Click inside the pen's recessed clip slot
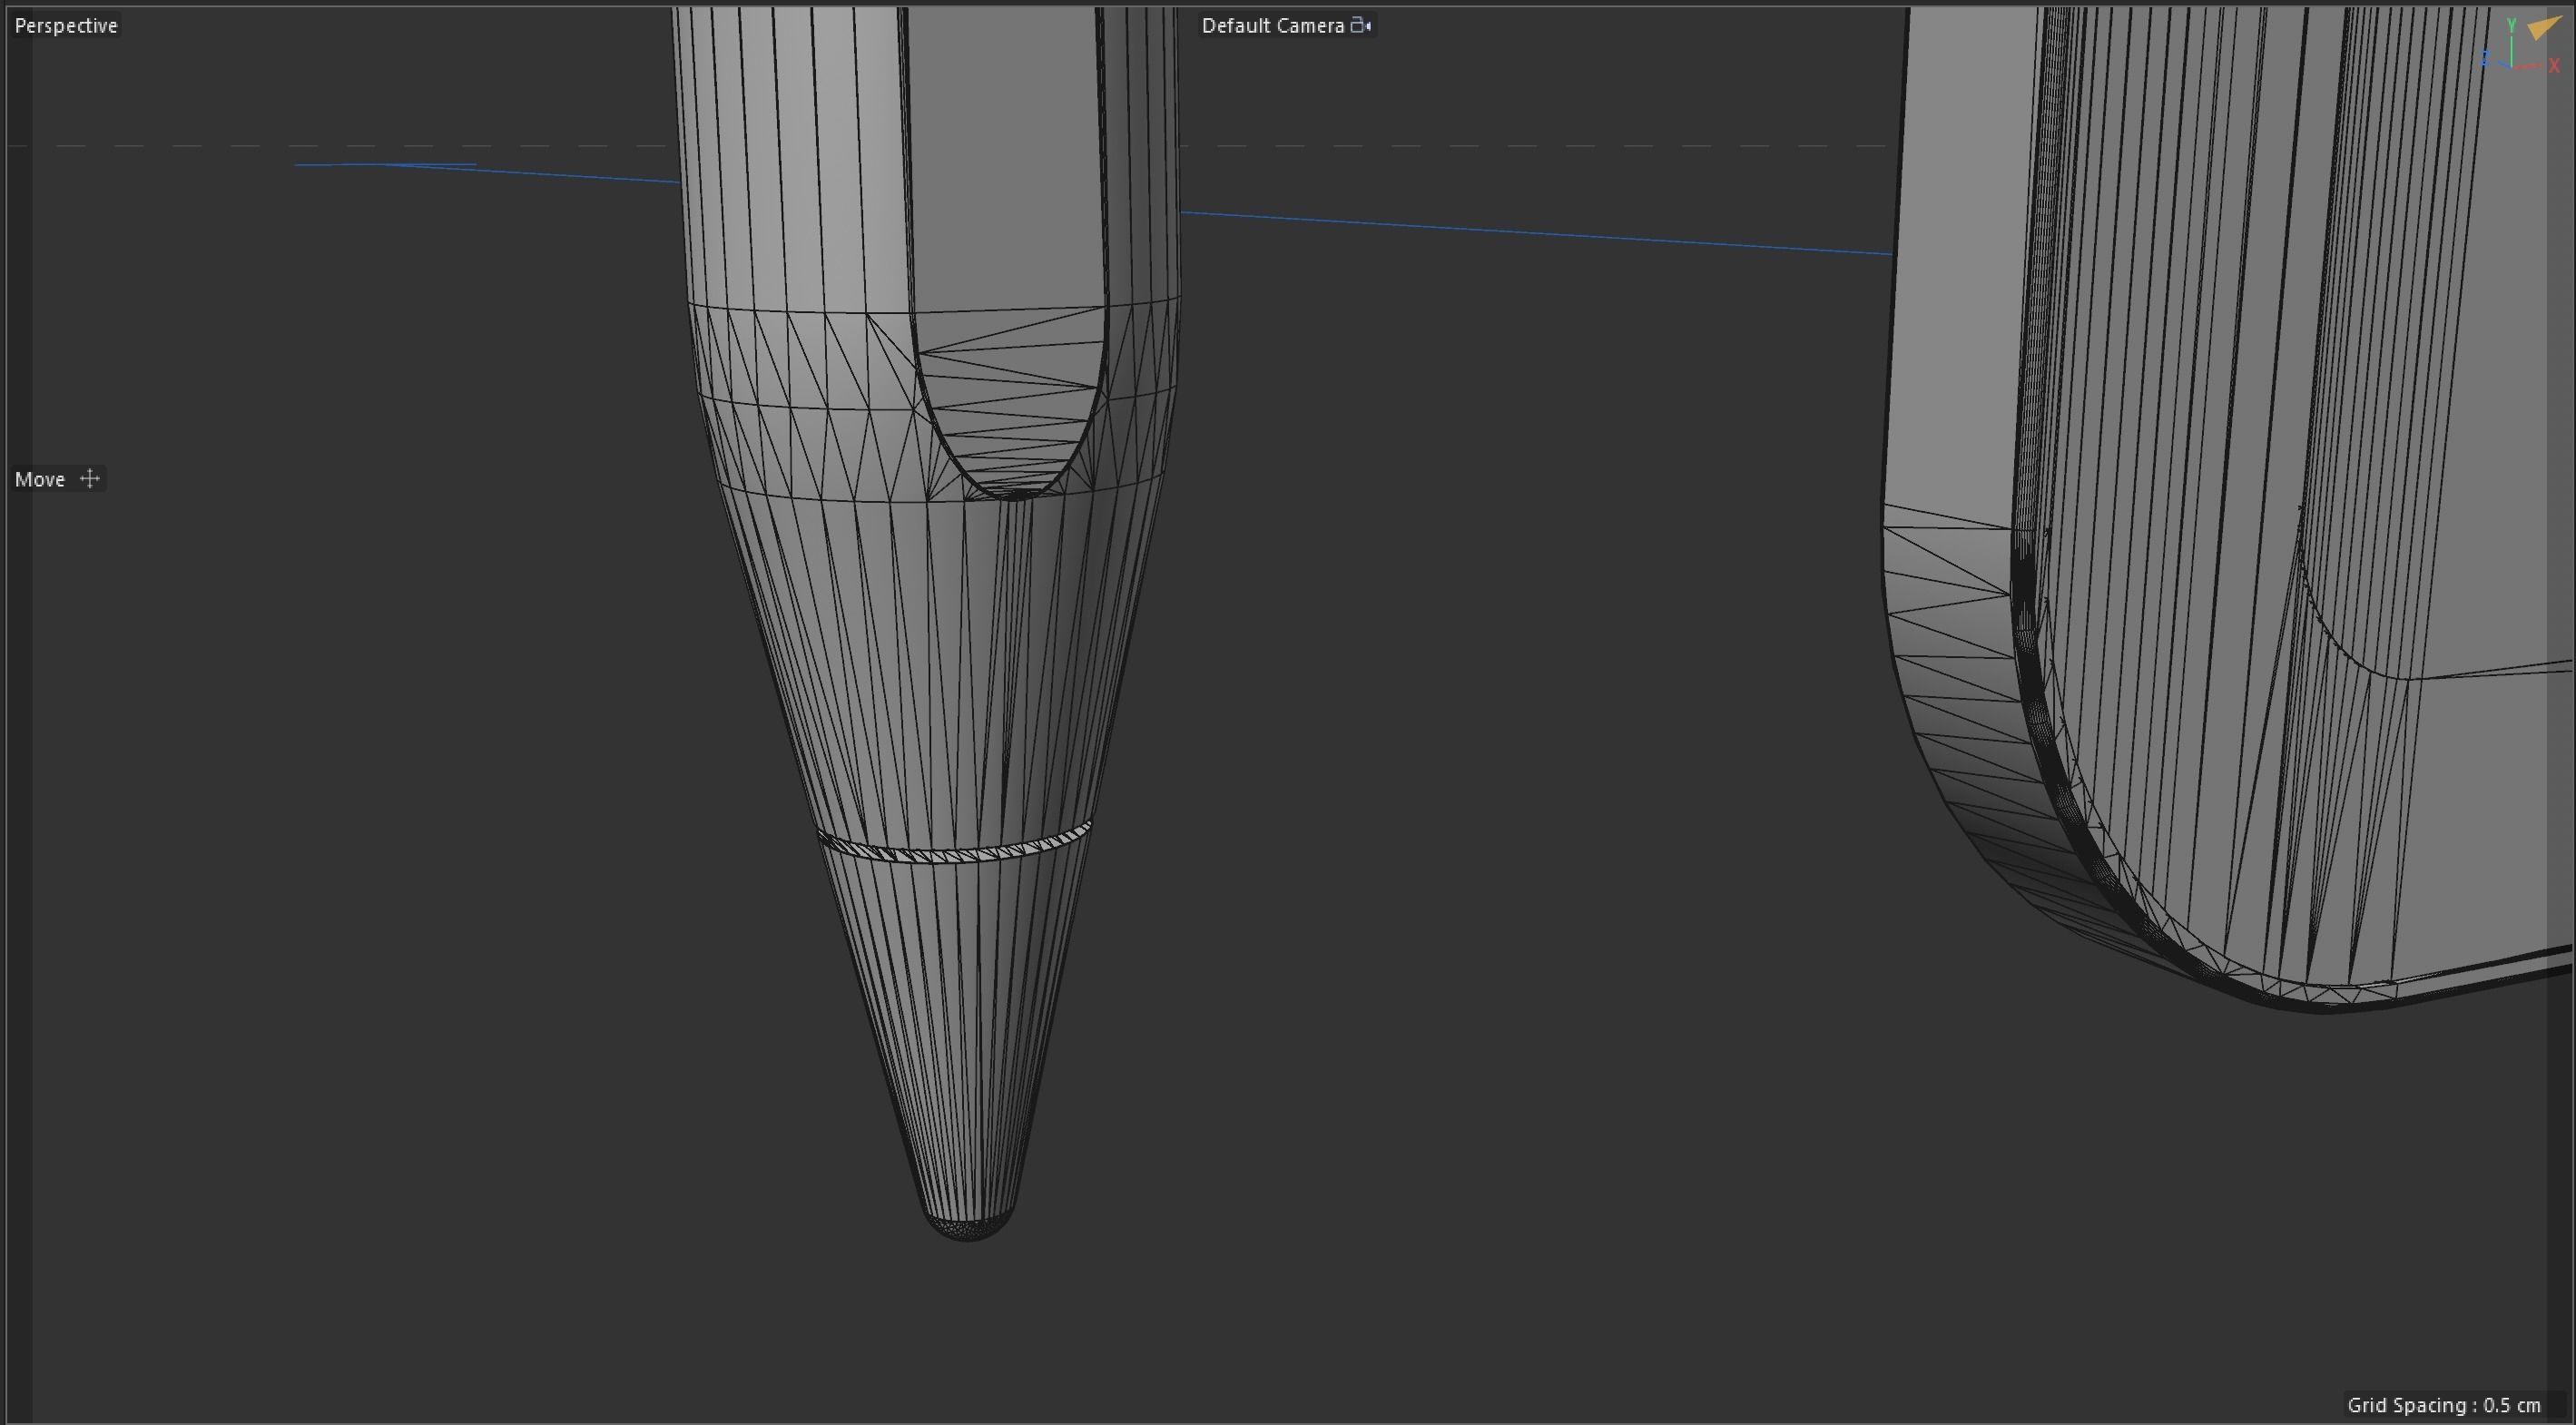Image resolution: width=2576 pixels, height=1425 pixels. coord(1005,200)
